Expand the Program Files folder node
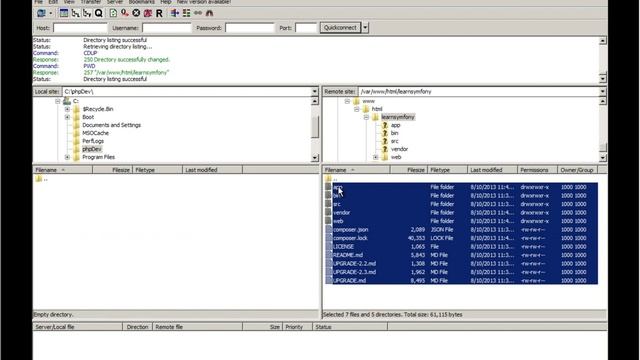 click(x=67, y=157)
